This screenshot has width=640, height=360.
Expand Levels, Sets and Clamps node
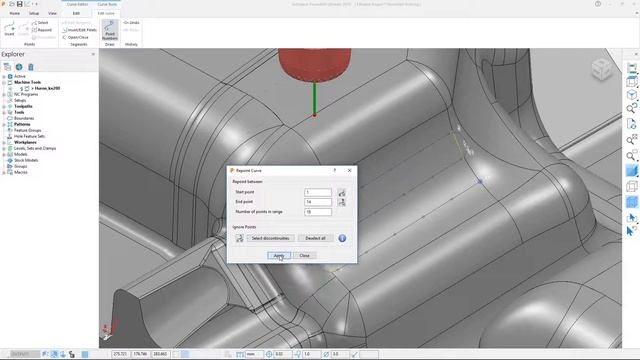pyautogui.click(x=4, y=148)
